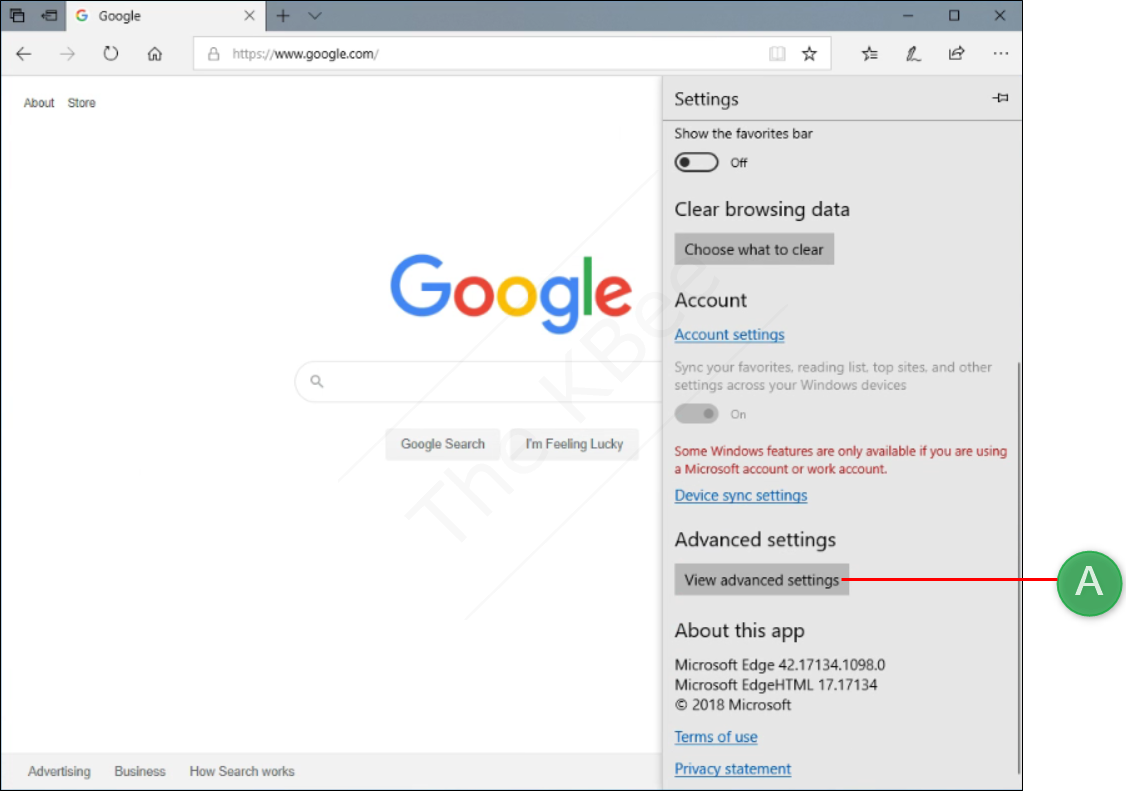Click 'Microsoft EdgeHTML 17.17134' text

776,685
